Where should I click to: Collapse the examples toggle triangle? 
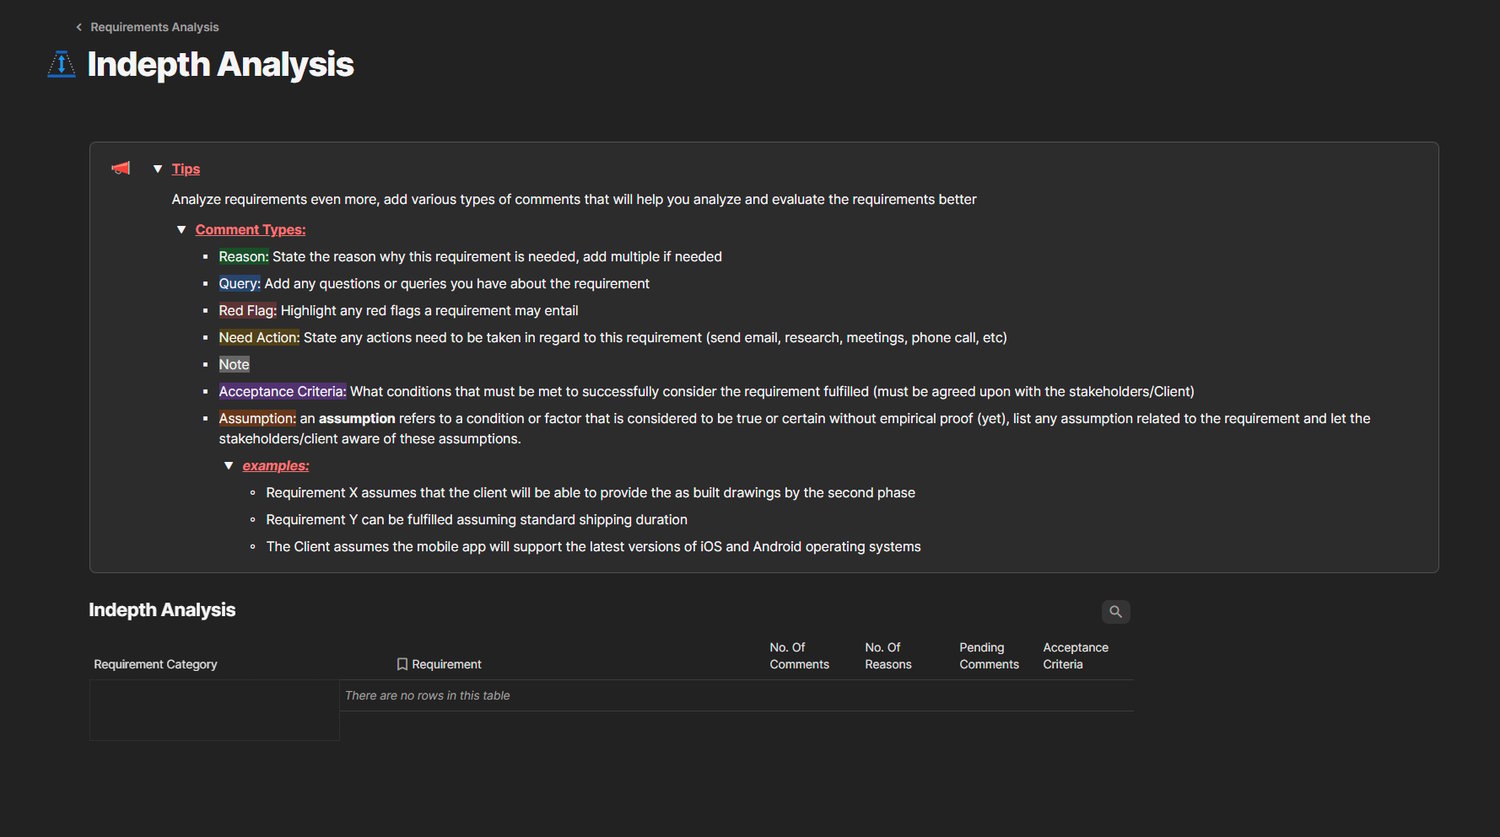point(229,466)
